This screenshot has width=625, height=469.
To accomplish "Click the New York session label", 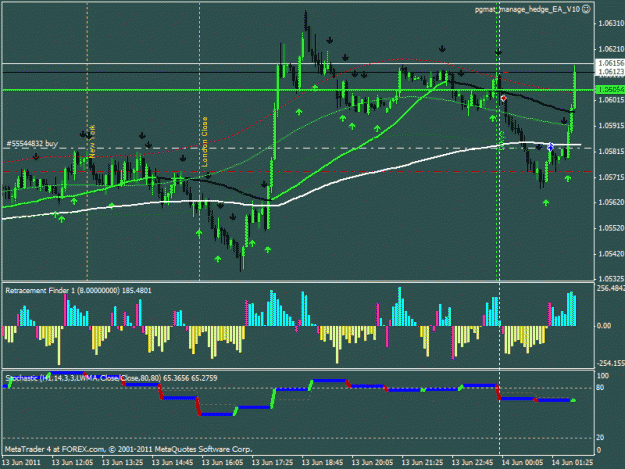I will coord(92,141).
